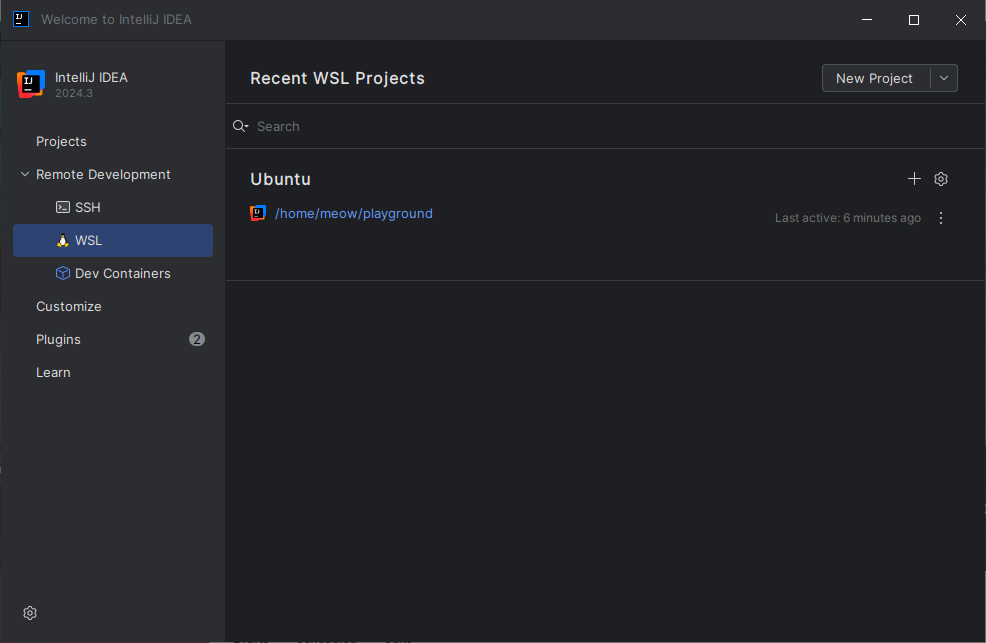Open Ubuntu distribution settings gear
The width and height of the screenshot is (986, 643).
940,179
